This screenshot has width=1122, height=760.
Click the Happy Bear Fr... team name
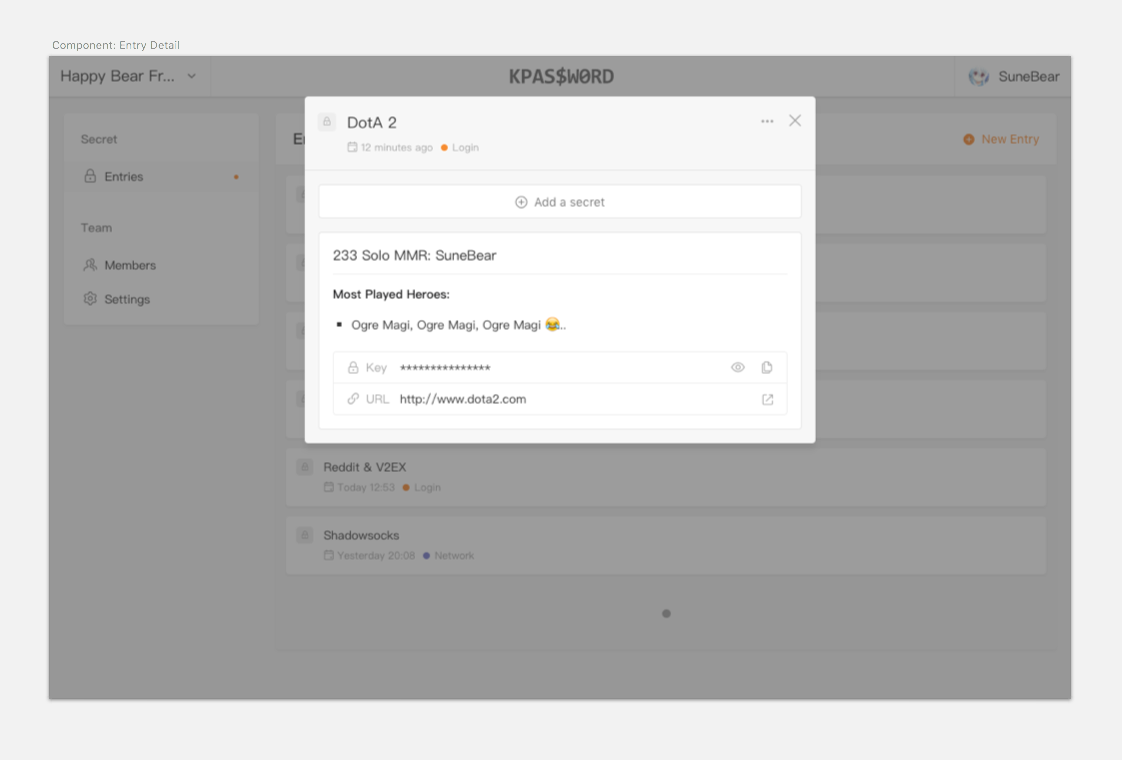point(117,77)
